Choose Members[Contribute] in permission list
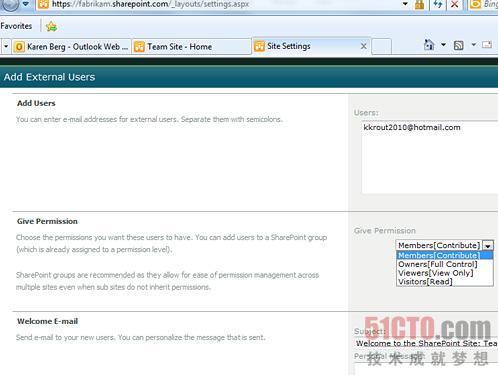 445,255
